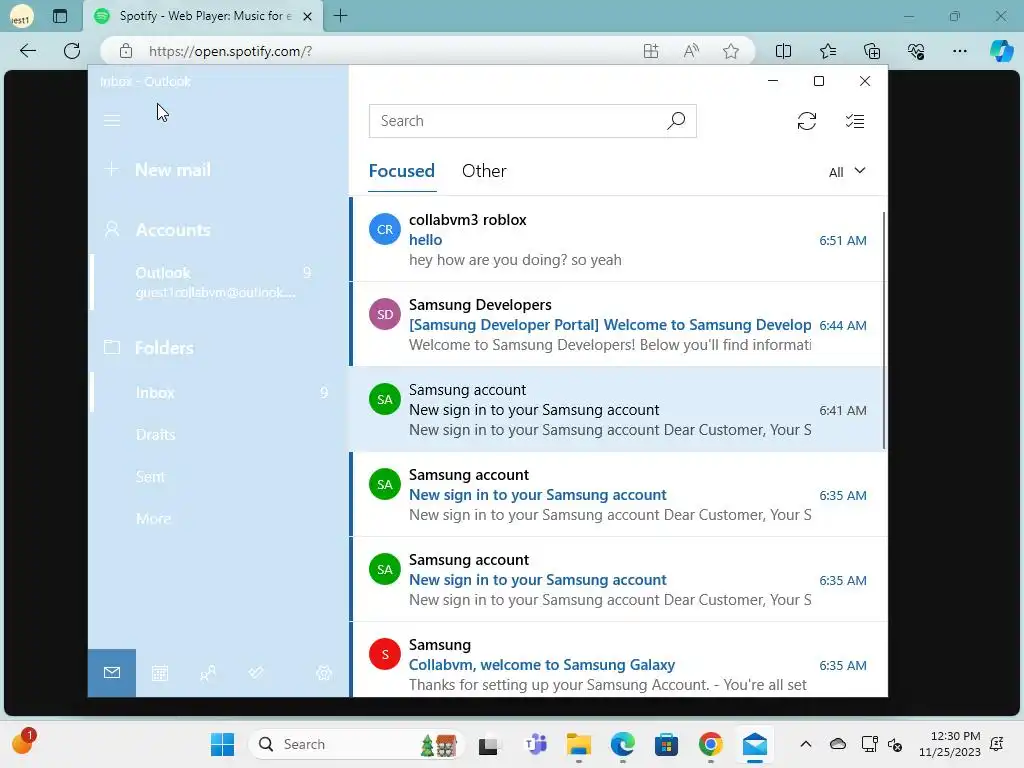The height and width of the screenshot is (768, 1024).
Task: Open Microsoft Teams from taskbar
Action: pos(536,744)
